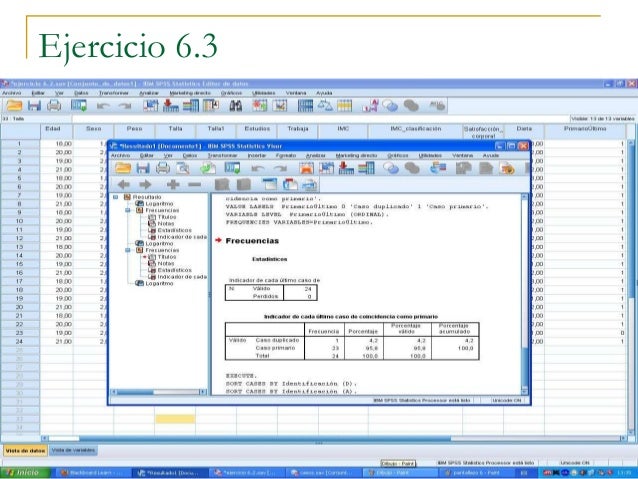This screenshot has width=638, height=479.
Task: Undo last action in Data Editor toolbar
Action: click(x=103, y=106)
